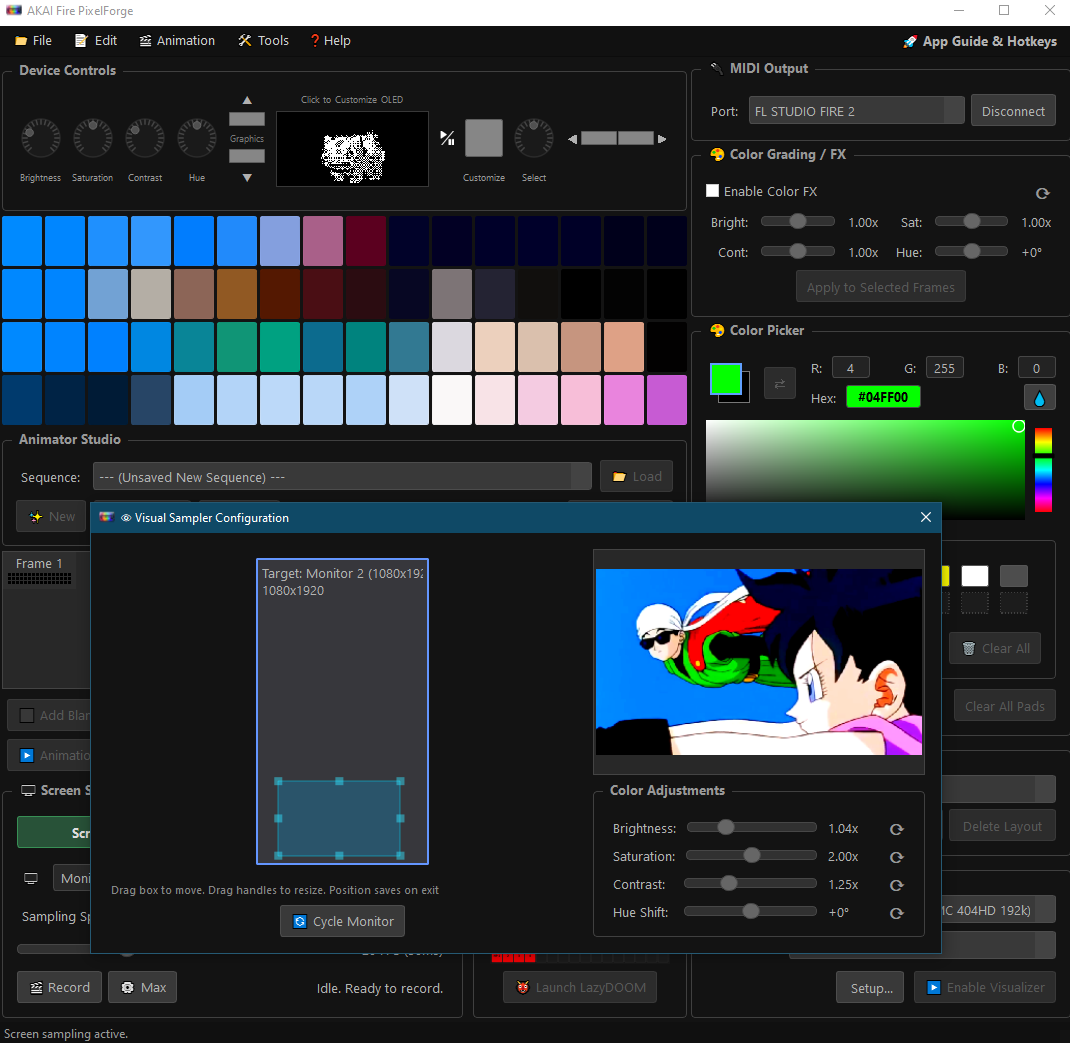1070x1043 pixels.
Task: Toggle the Add Blank checkbox
Action: pyautogui.click(x=27, y=715)
